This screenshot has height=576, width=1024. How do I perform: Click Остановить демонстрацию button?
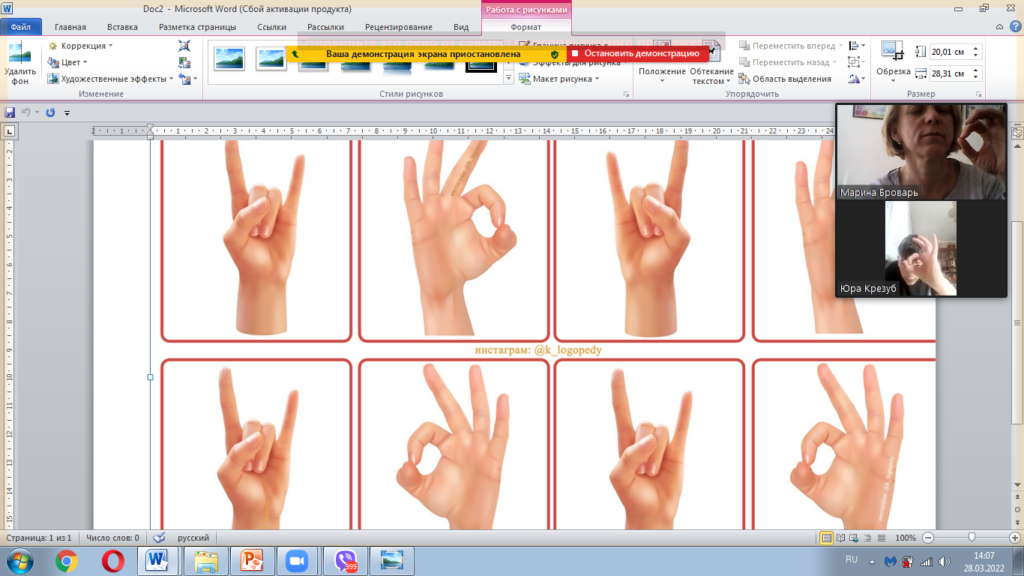(x=634, y=54)
